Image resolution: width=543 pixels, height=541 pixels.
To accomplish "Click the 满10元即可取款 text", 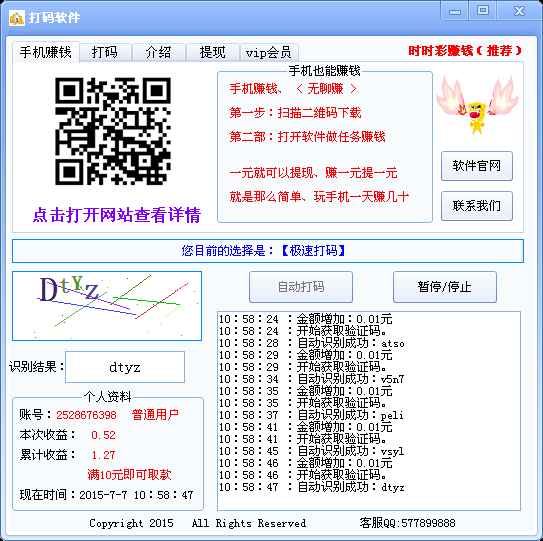I will [129, 475].
